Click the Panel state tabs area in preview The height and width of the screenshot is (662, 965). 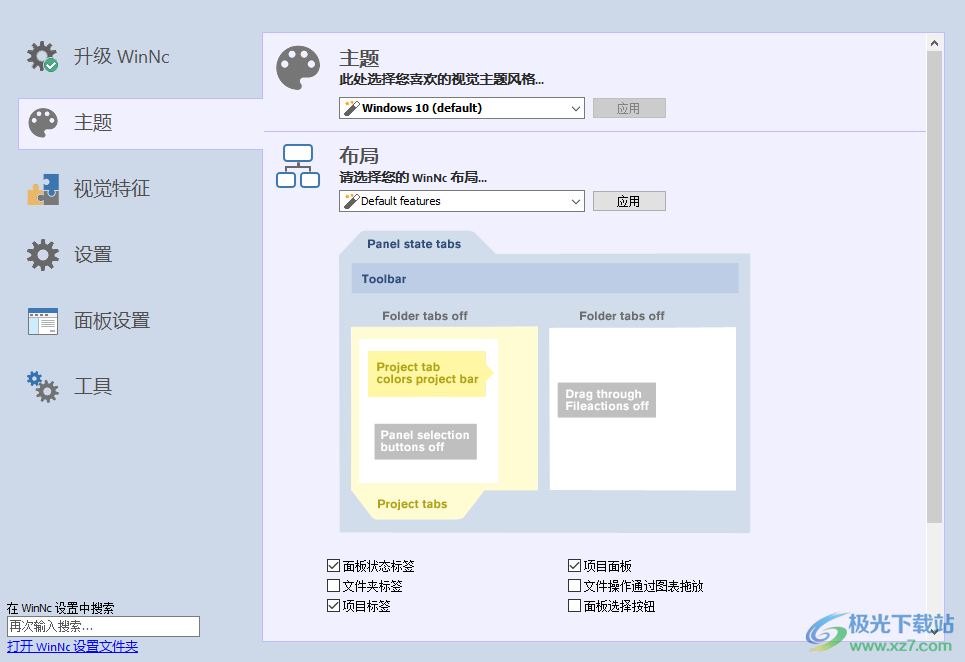[414, 244]
